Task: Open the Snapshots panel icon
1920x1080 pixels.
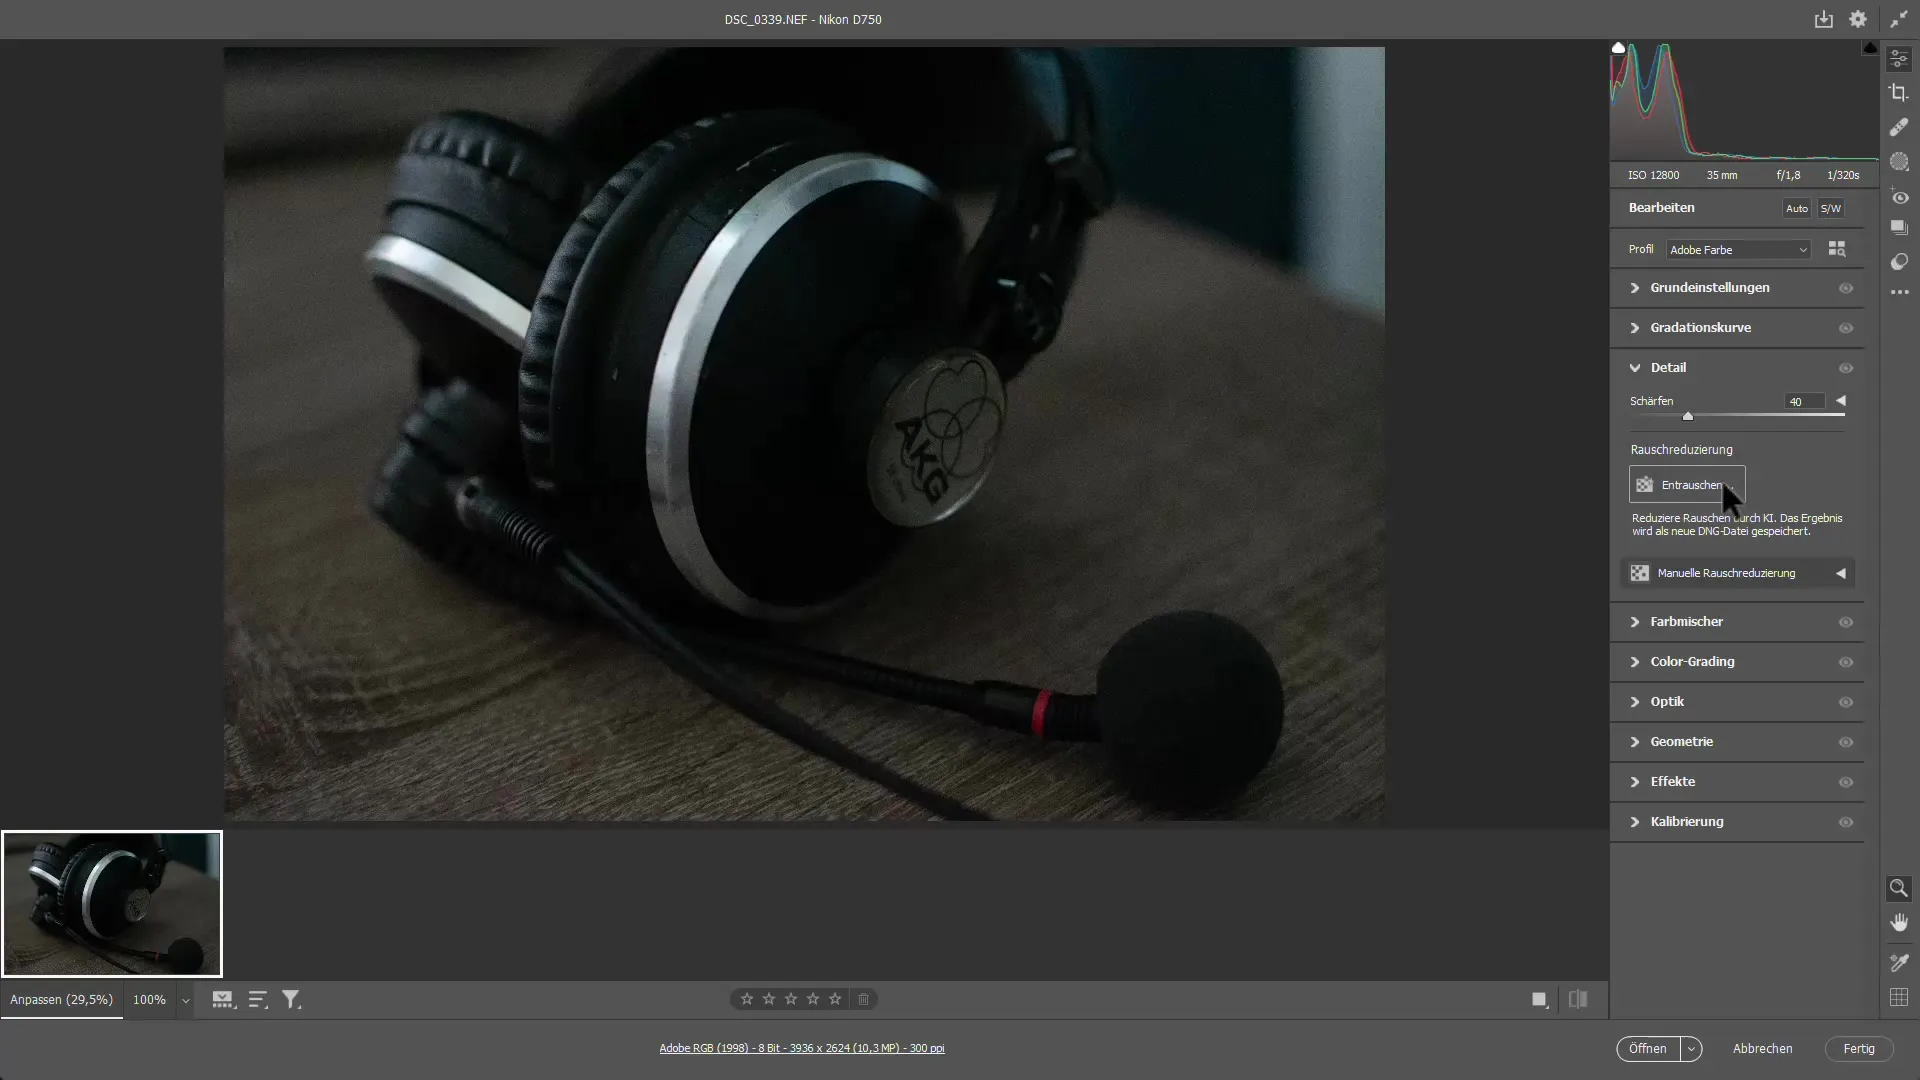Action: (x=1899, y=228)
